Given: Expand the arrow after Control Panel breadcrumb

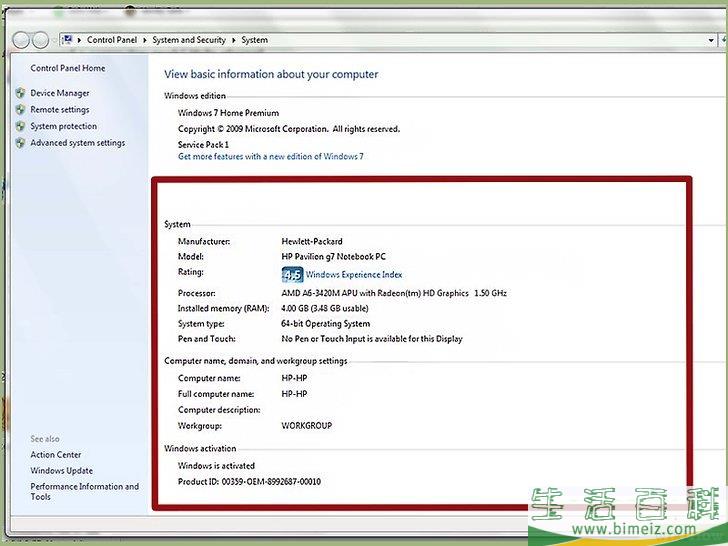Looking at the screenshot, I should 144,40.
